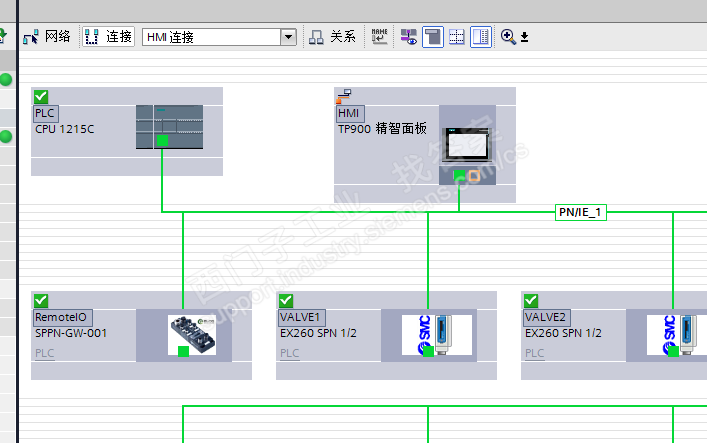
Task: Activate the Connections button
Action: pyautogui.click(x=109, y=37)
